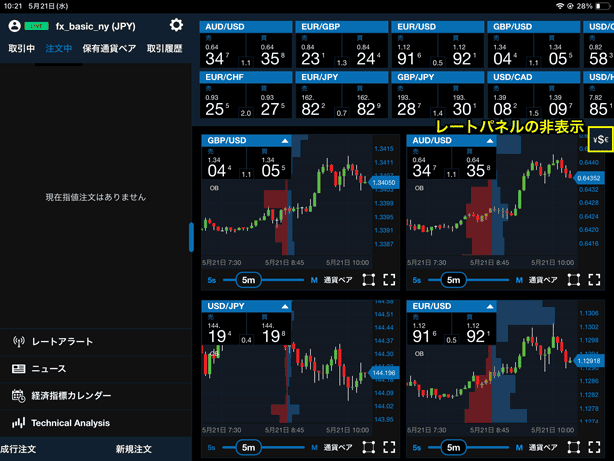Viewport: 614px width, 461px height.
Task: Tap the 144.196 price marker on USD/JPY chart
Action: click(x=384, y=373)
